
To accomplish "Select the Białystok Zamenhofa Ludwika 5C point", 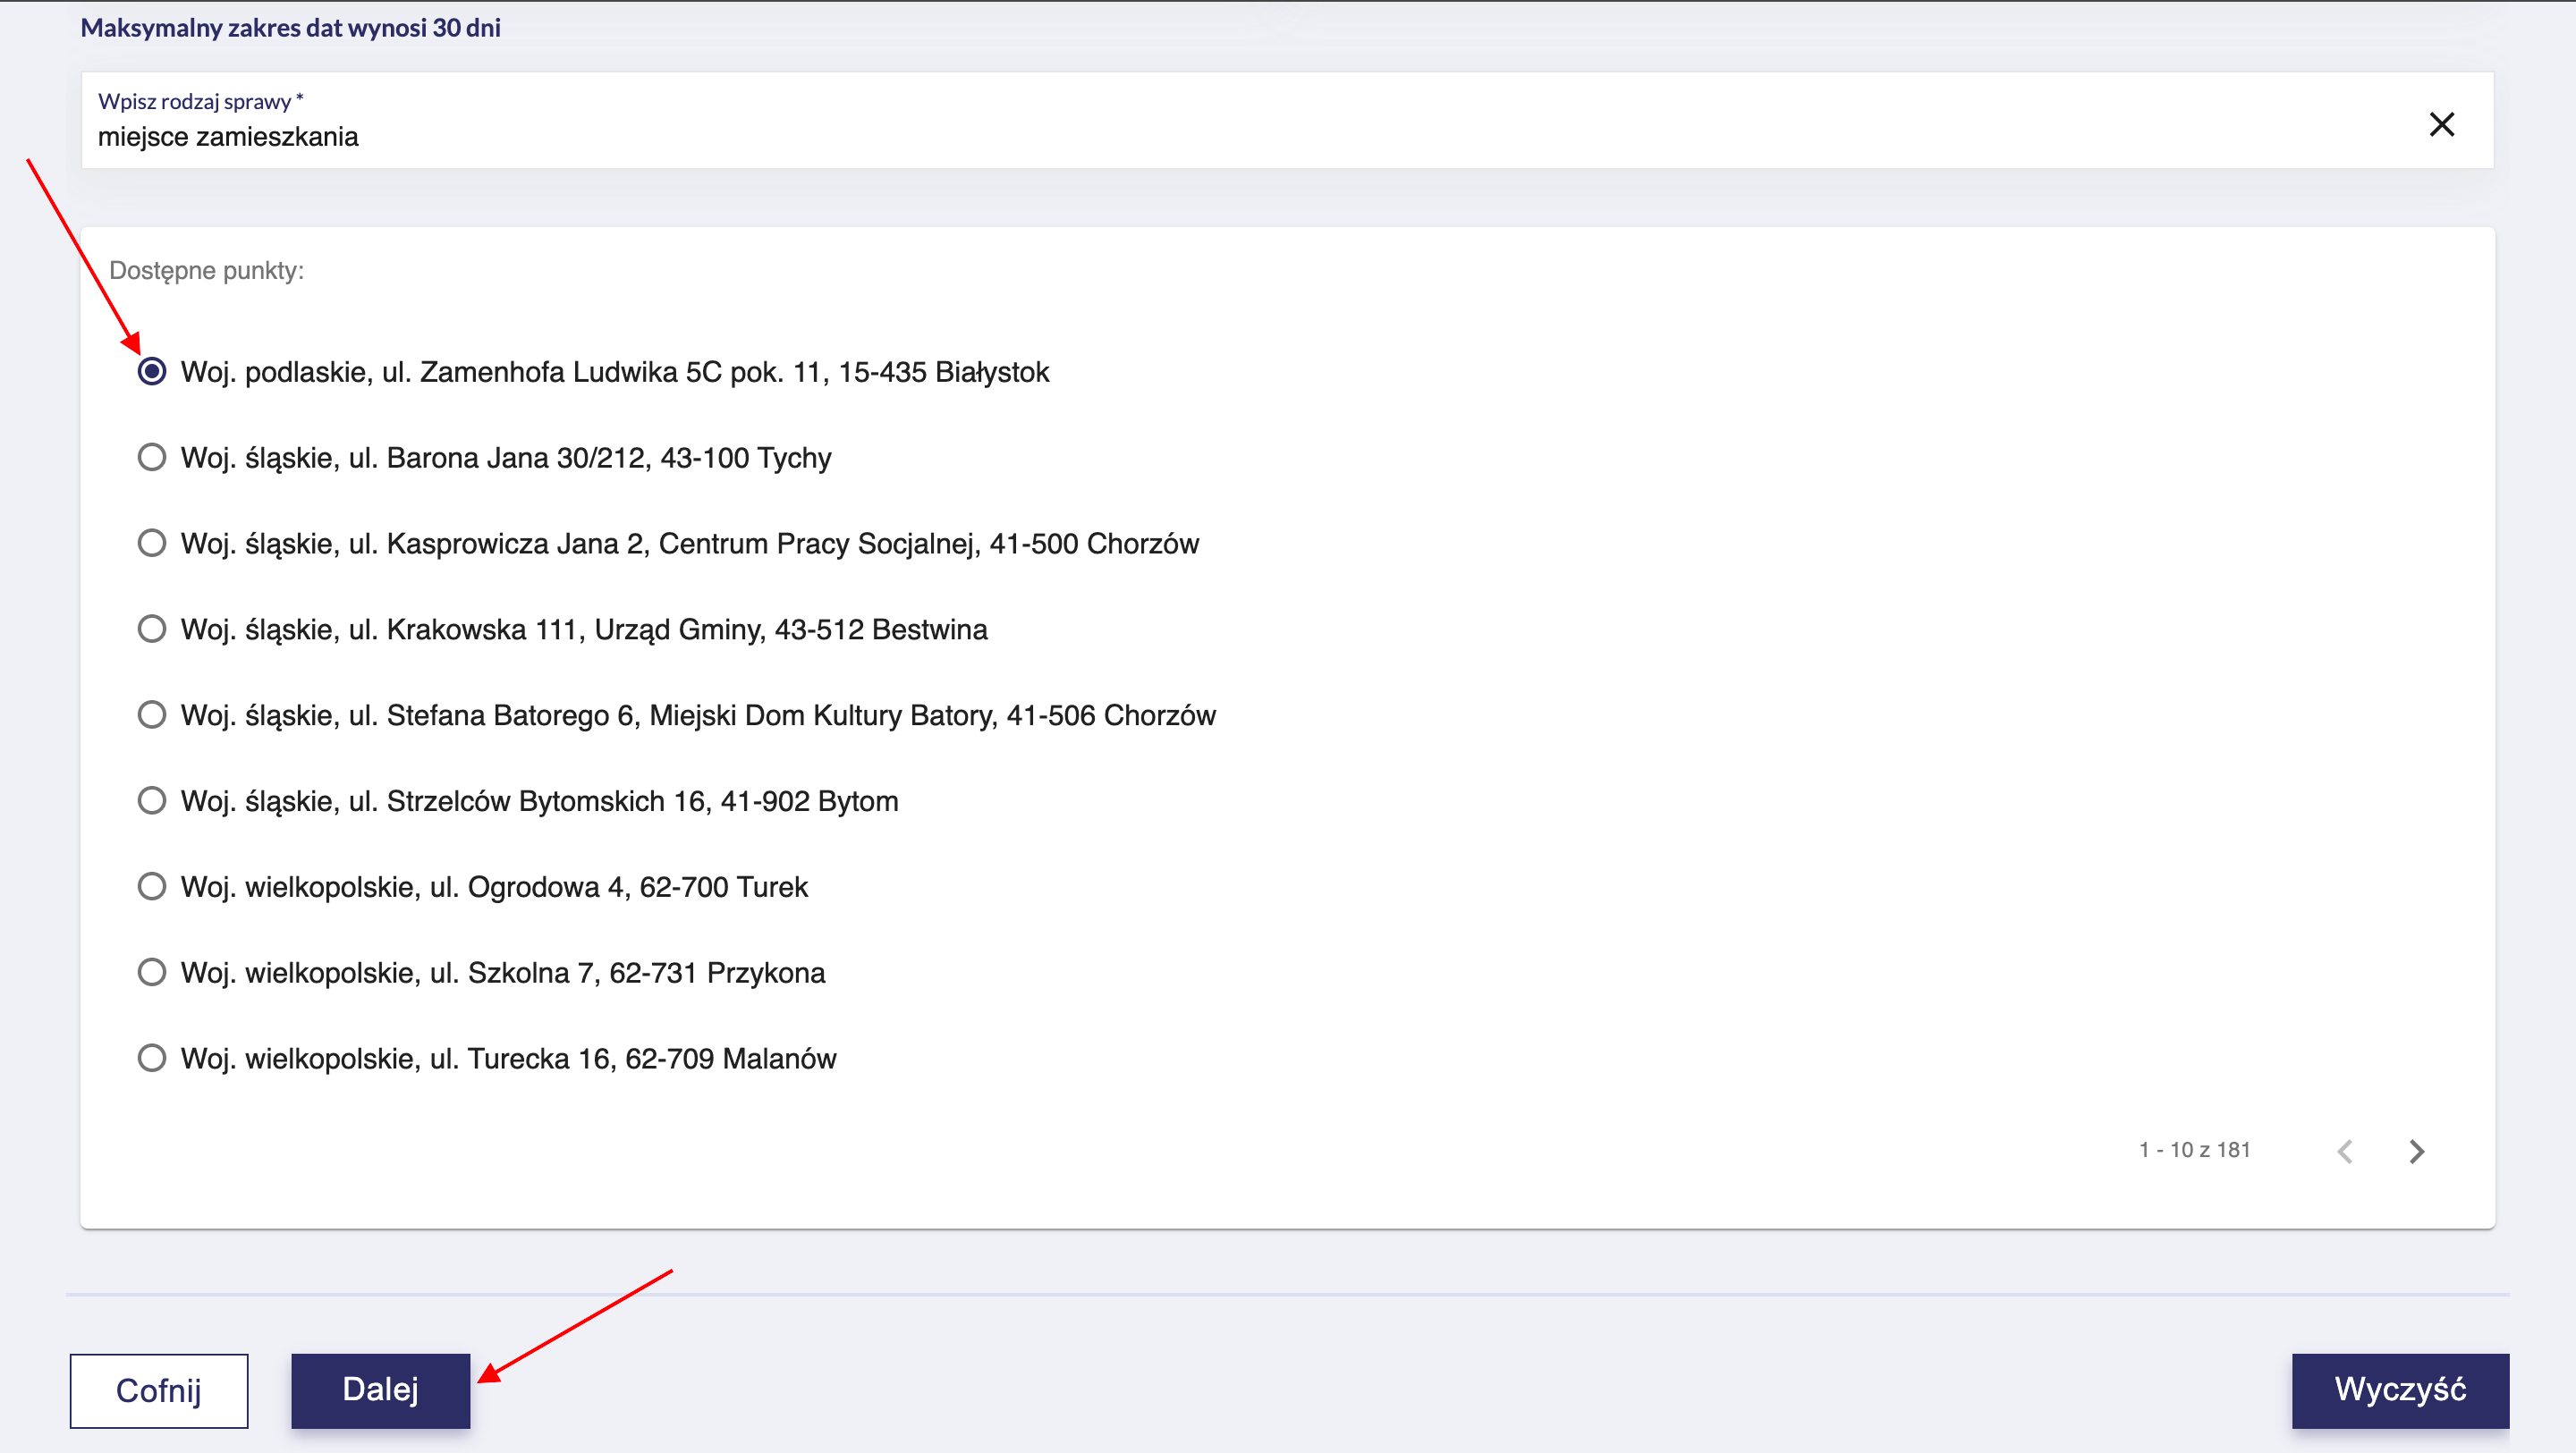I will coord(152,372).
